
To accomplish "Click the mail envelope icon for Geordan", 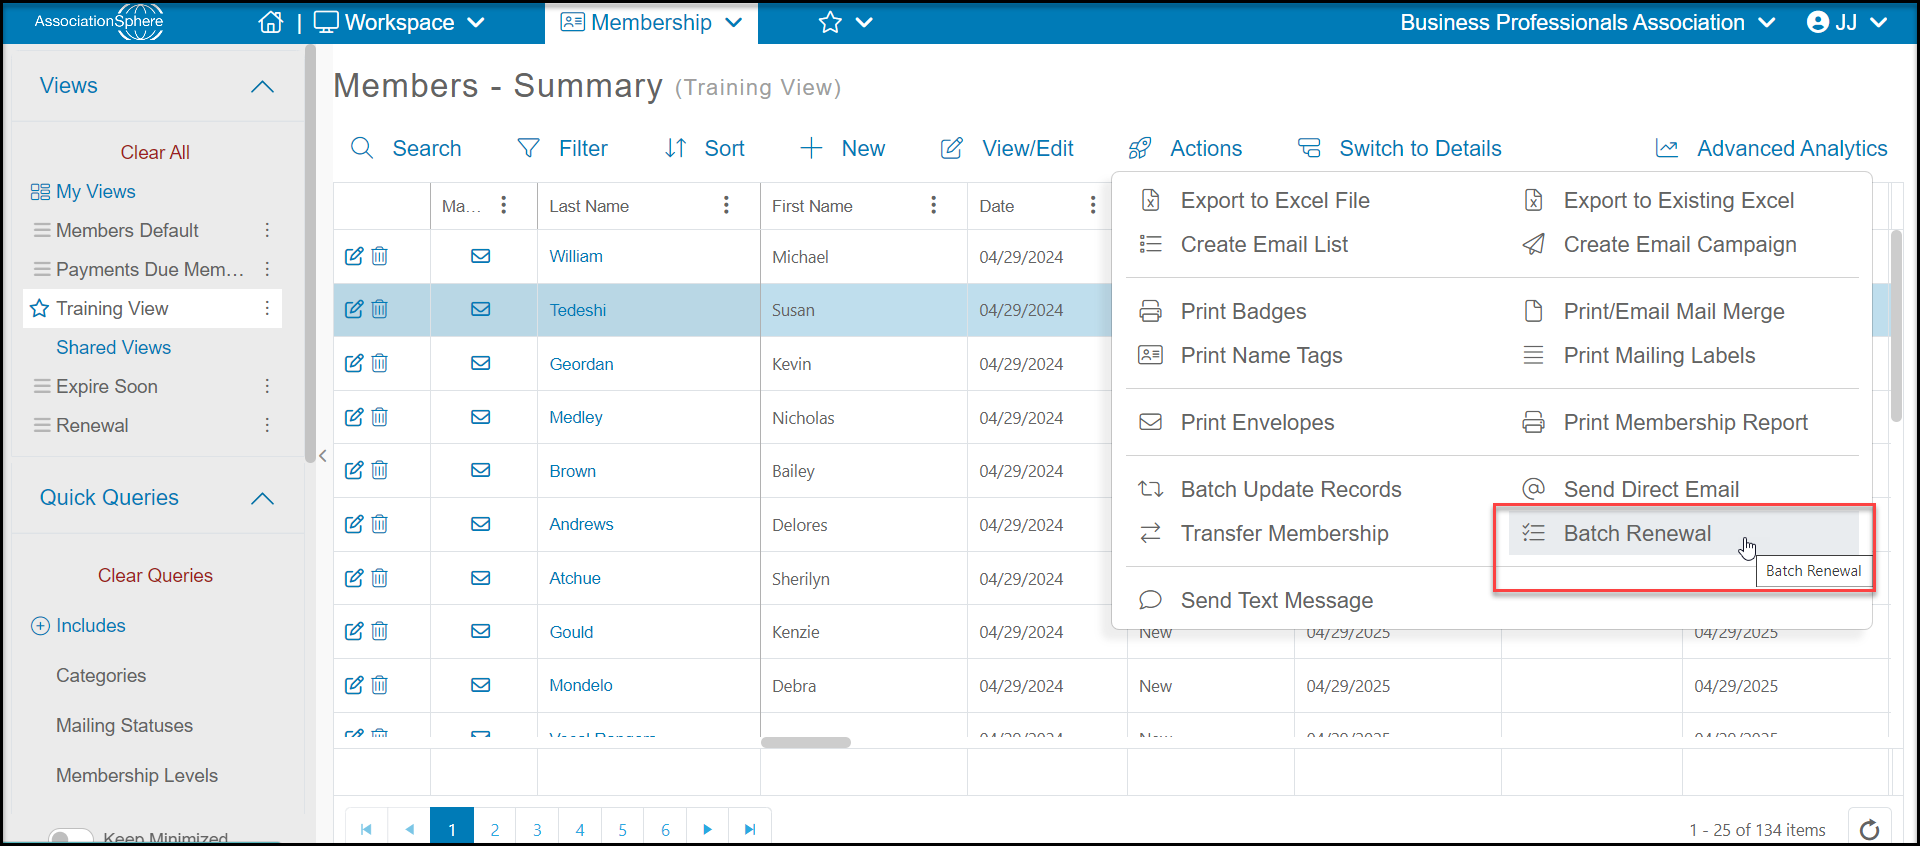I will coord(481,363).
